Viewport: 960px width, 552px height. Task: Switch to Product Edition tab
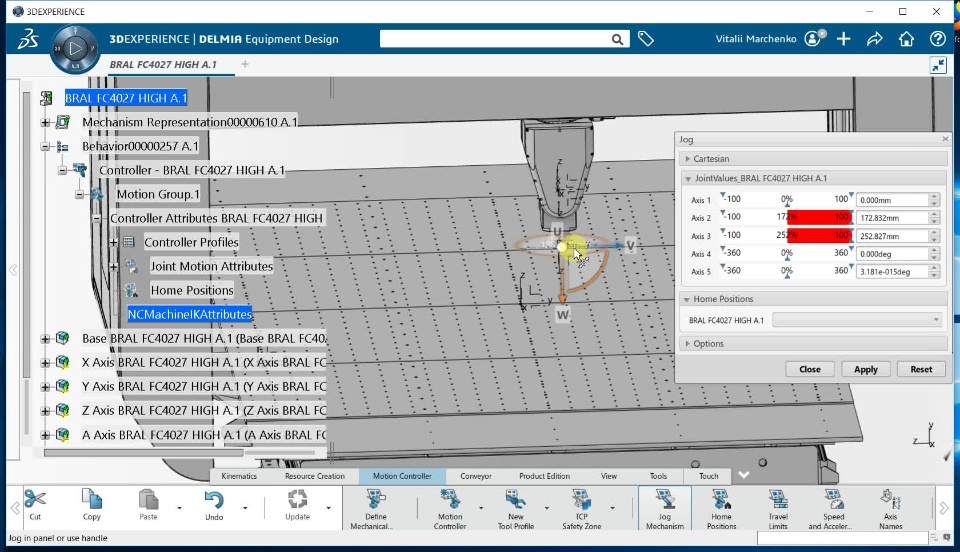pos(544,476)
